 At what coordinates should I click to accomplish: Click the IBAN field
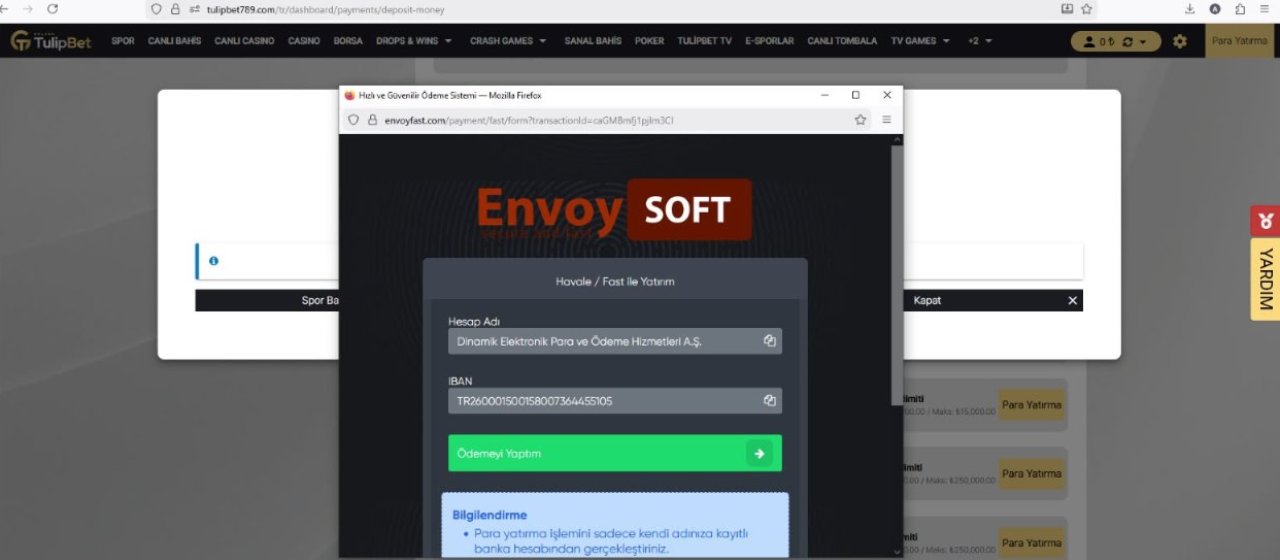(x=615, y=401)
